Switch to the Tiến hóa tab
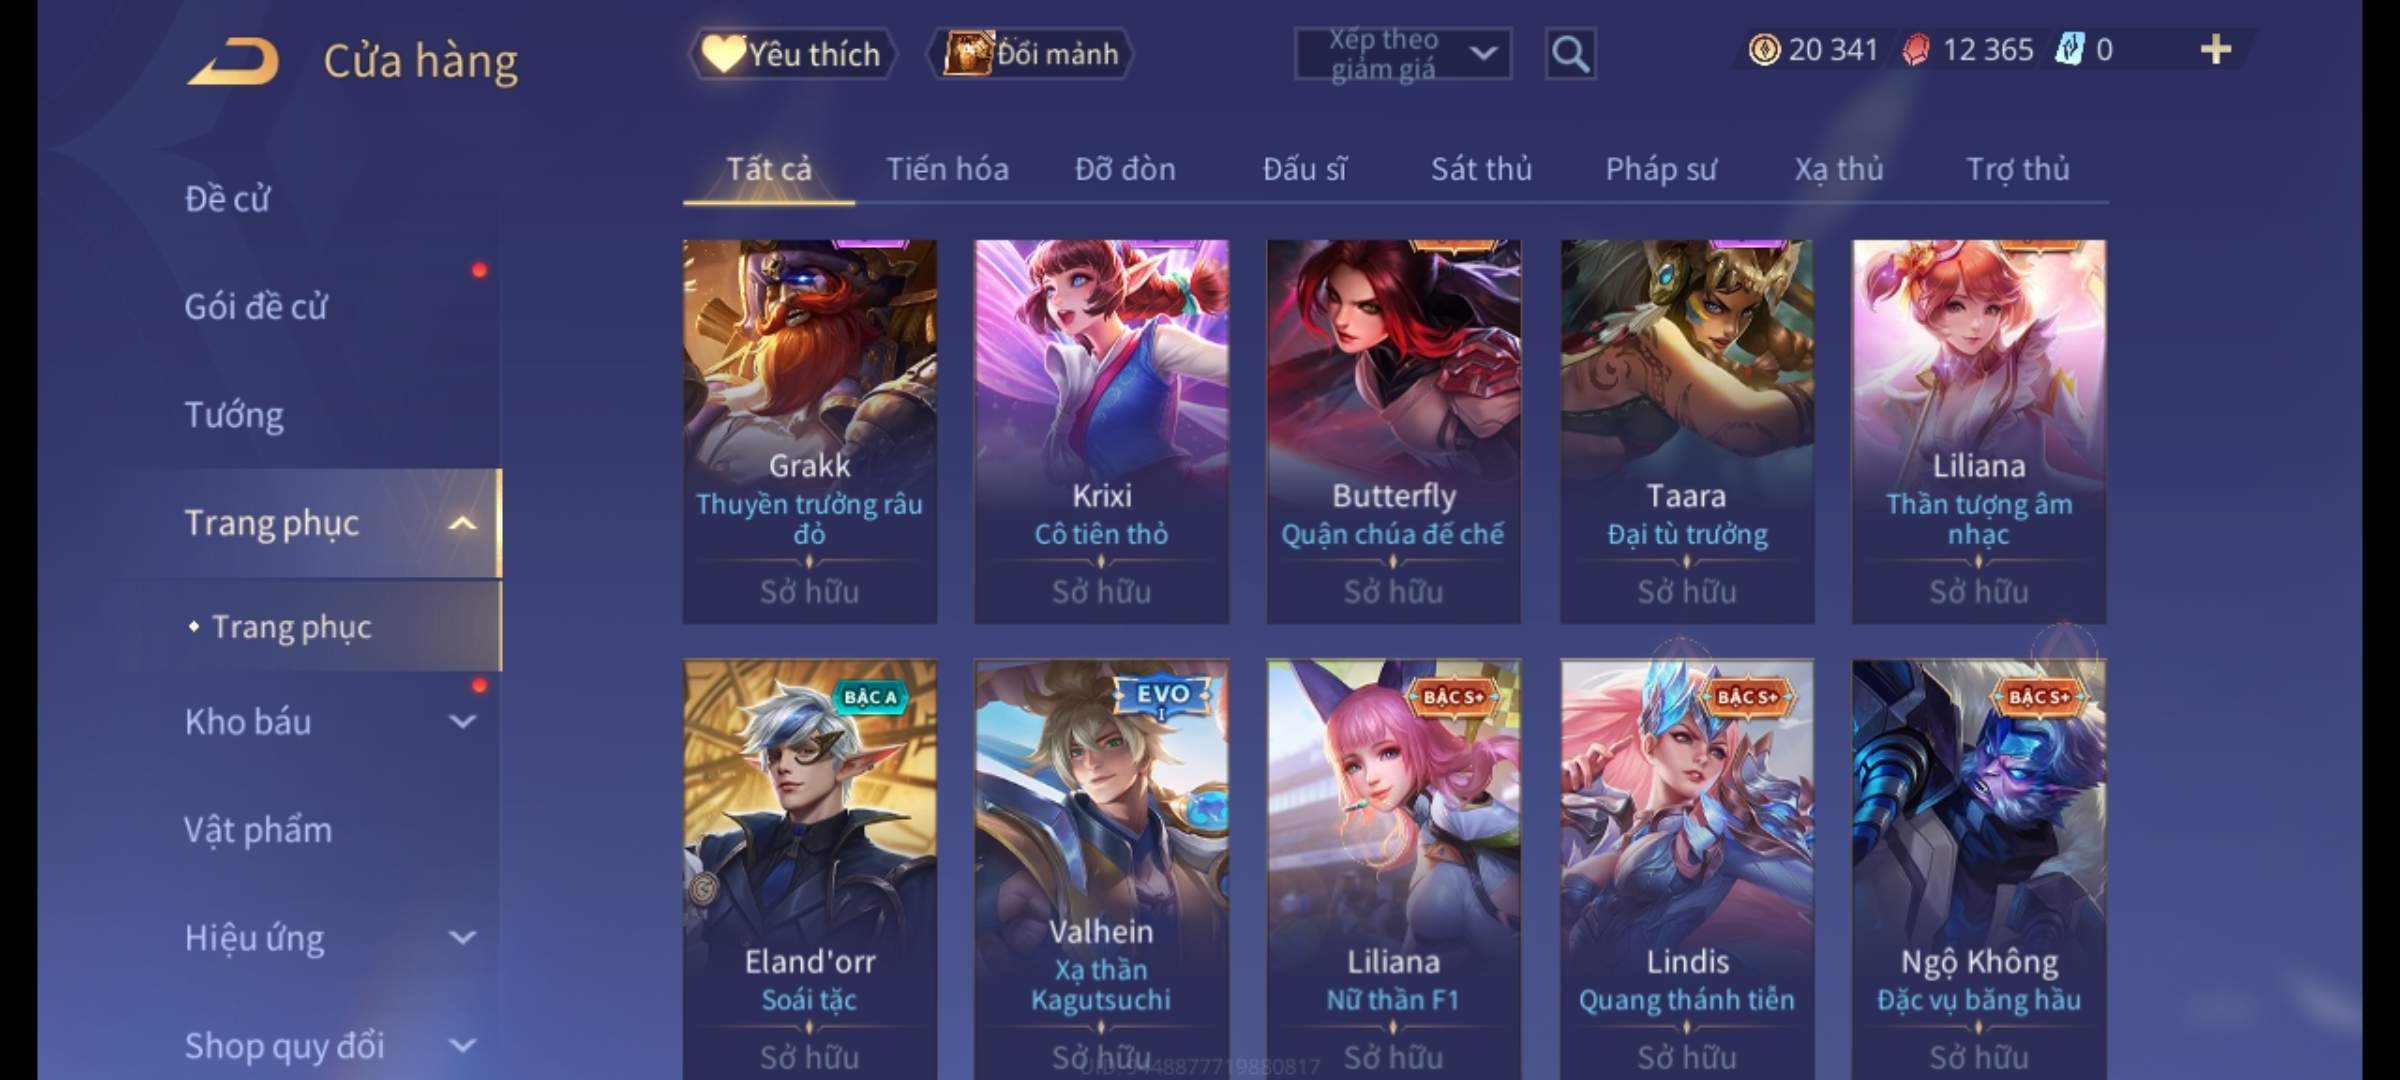The height and width of the screenshot is (1080, 2400). click(947, 169)
